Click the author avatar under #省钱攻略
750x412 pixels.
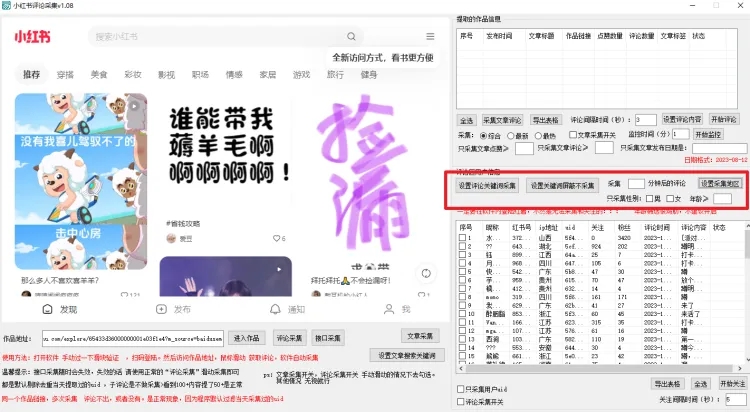[171, 238]
